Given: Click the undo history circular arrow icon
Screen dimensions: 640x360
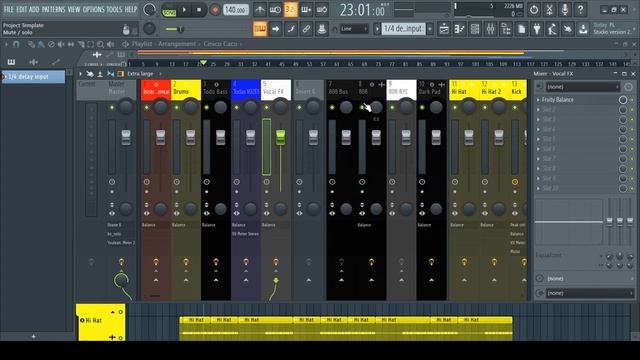Looking at the screenshot, I should 533,9.
